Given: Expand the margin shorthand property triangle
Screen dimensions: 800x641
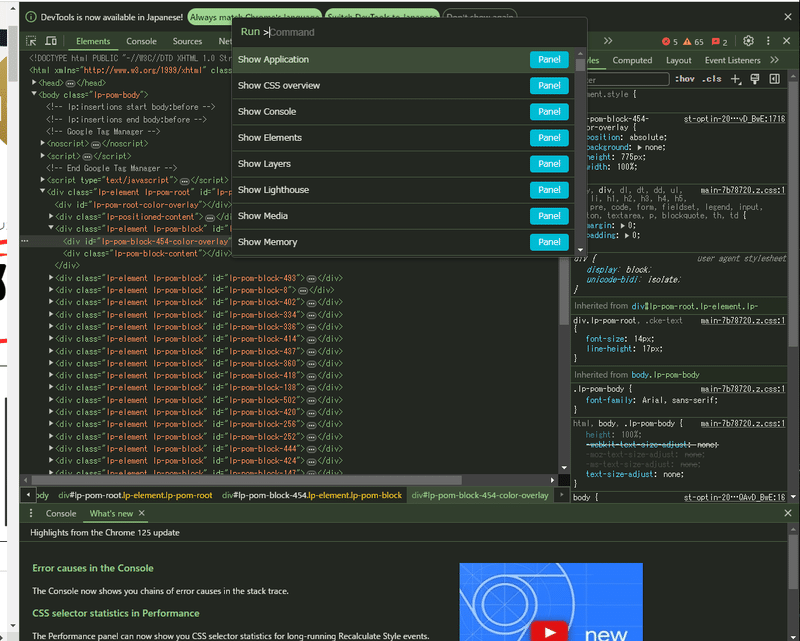Looking at the screenshot, I should [x=623, y=226].
